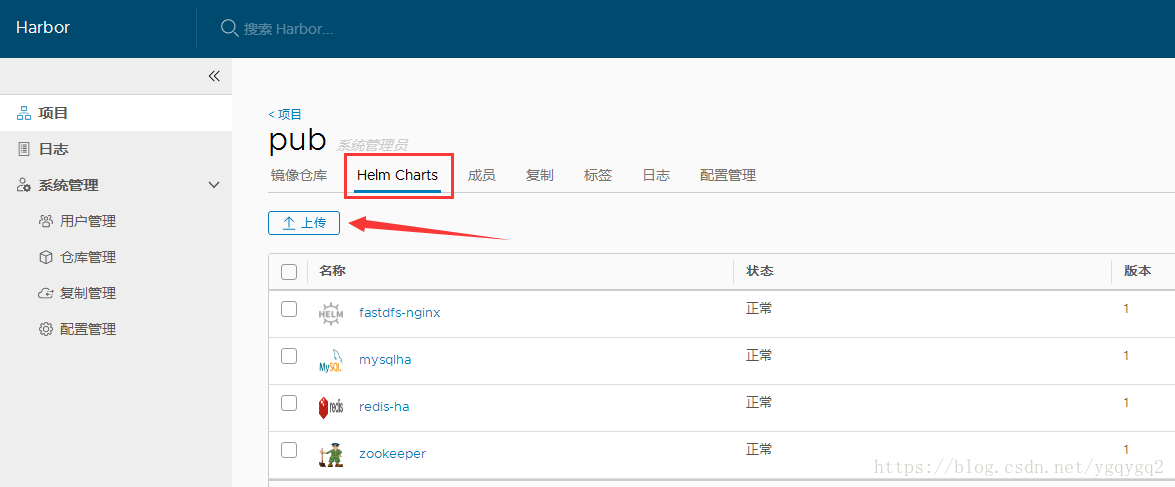Click the Harbor logo text
This screenshot has height=487, width=1175.
pyautogui.click(x=43, y=28)
